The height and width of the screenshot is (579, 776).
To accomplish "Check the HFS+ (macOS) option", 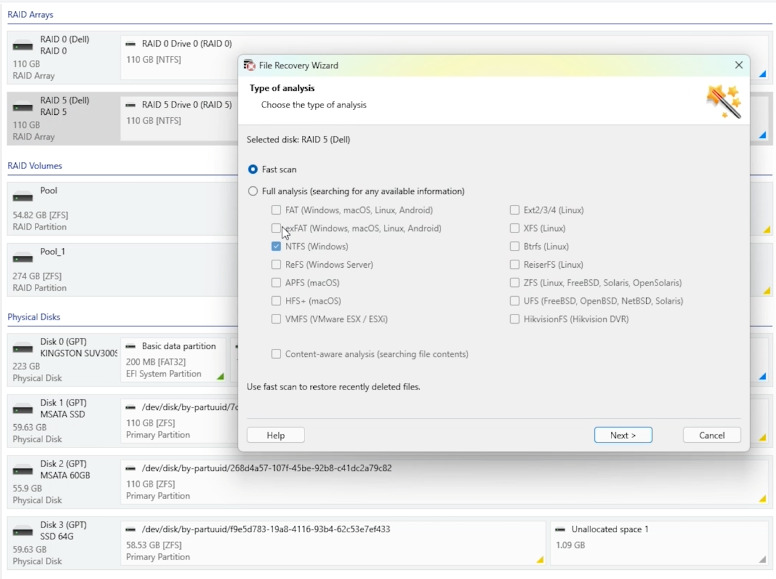I will [x=276, y=301].
